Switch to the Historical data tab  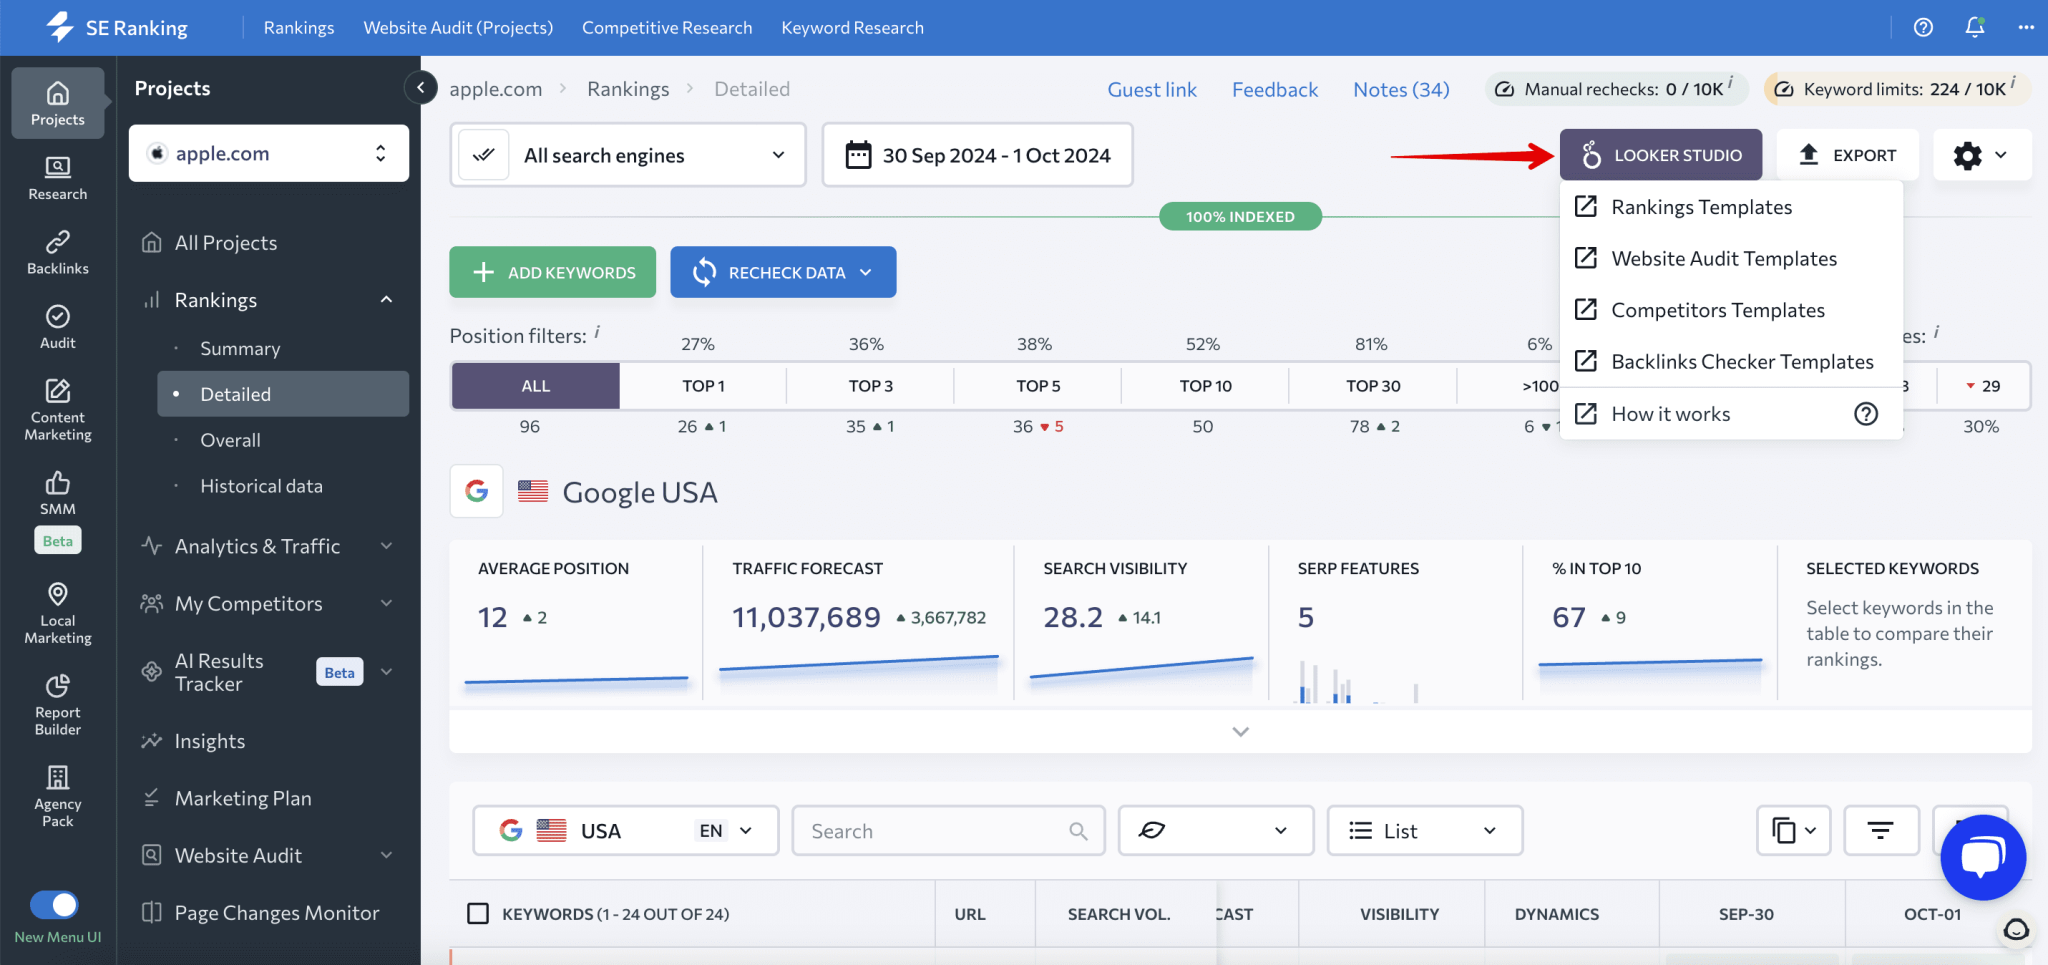tap(261, 485)
